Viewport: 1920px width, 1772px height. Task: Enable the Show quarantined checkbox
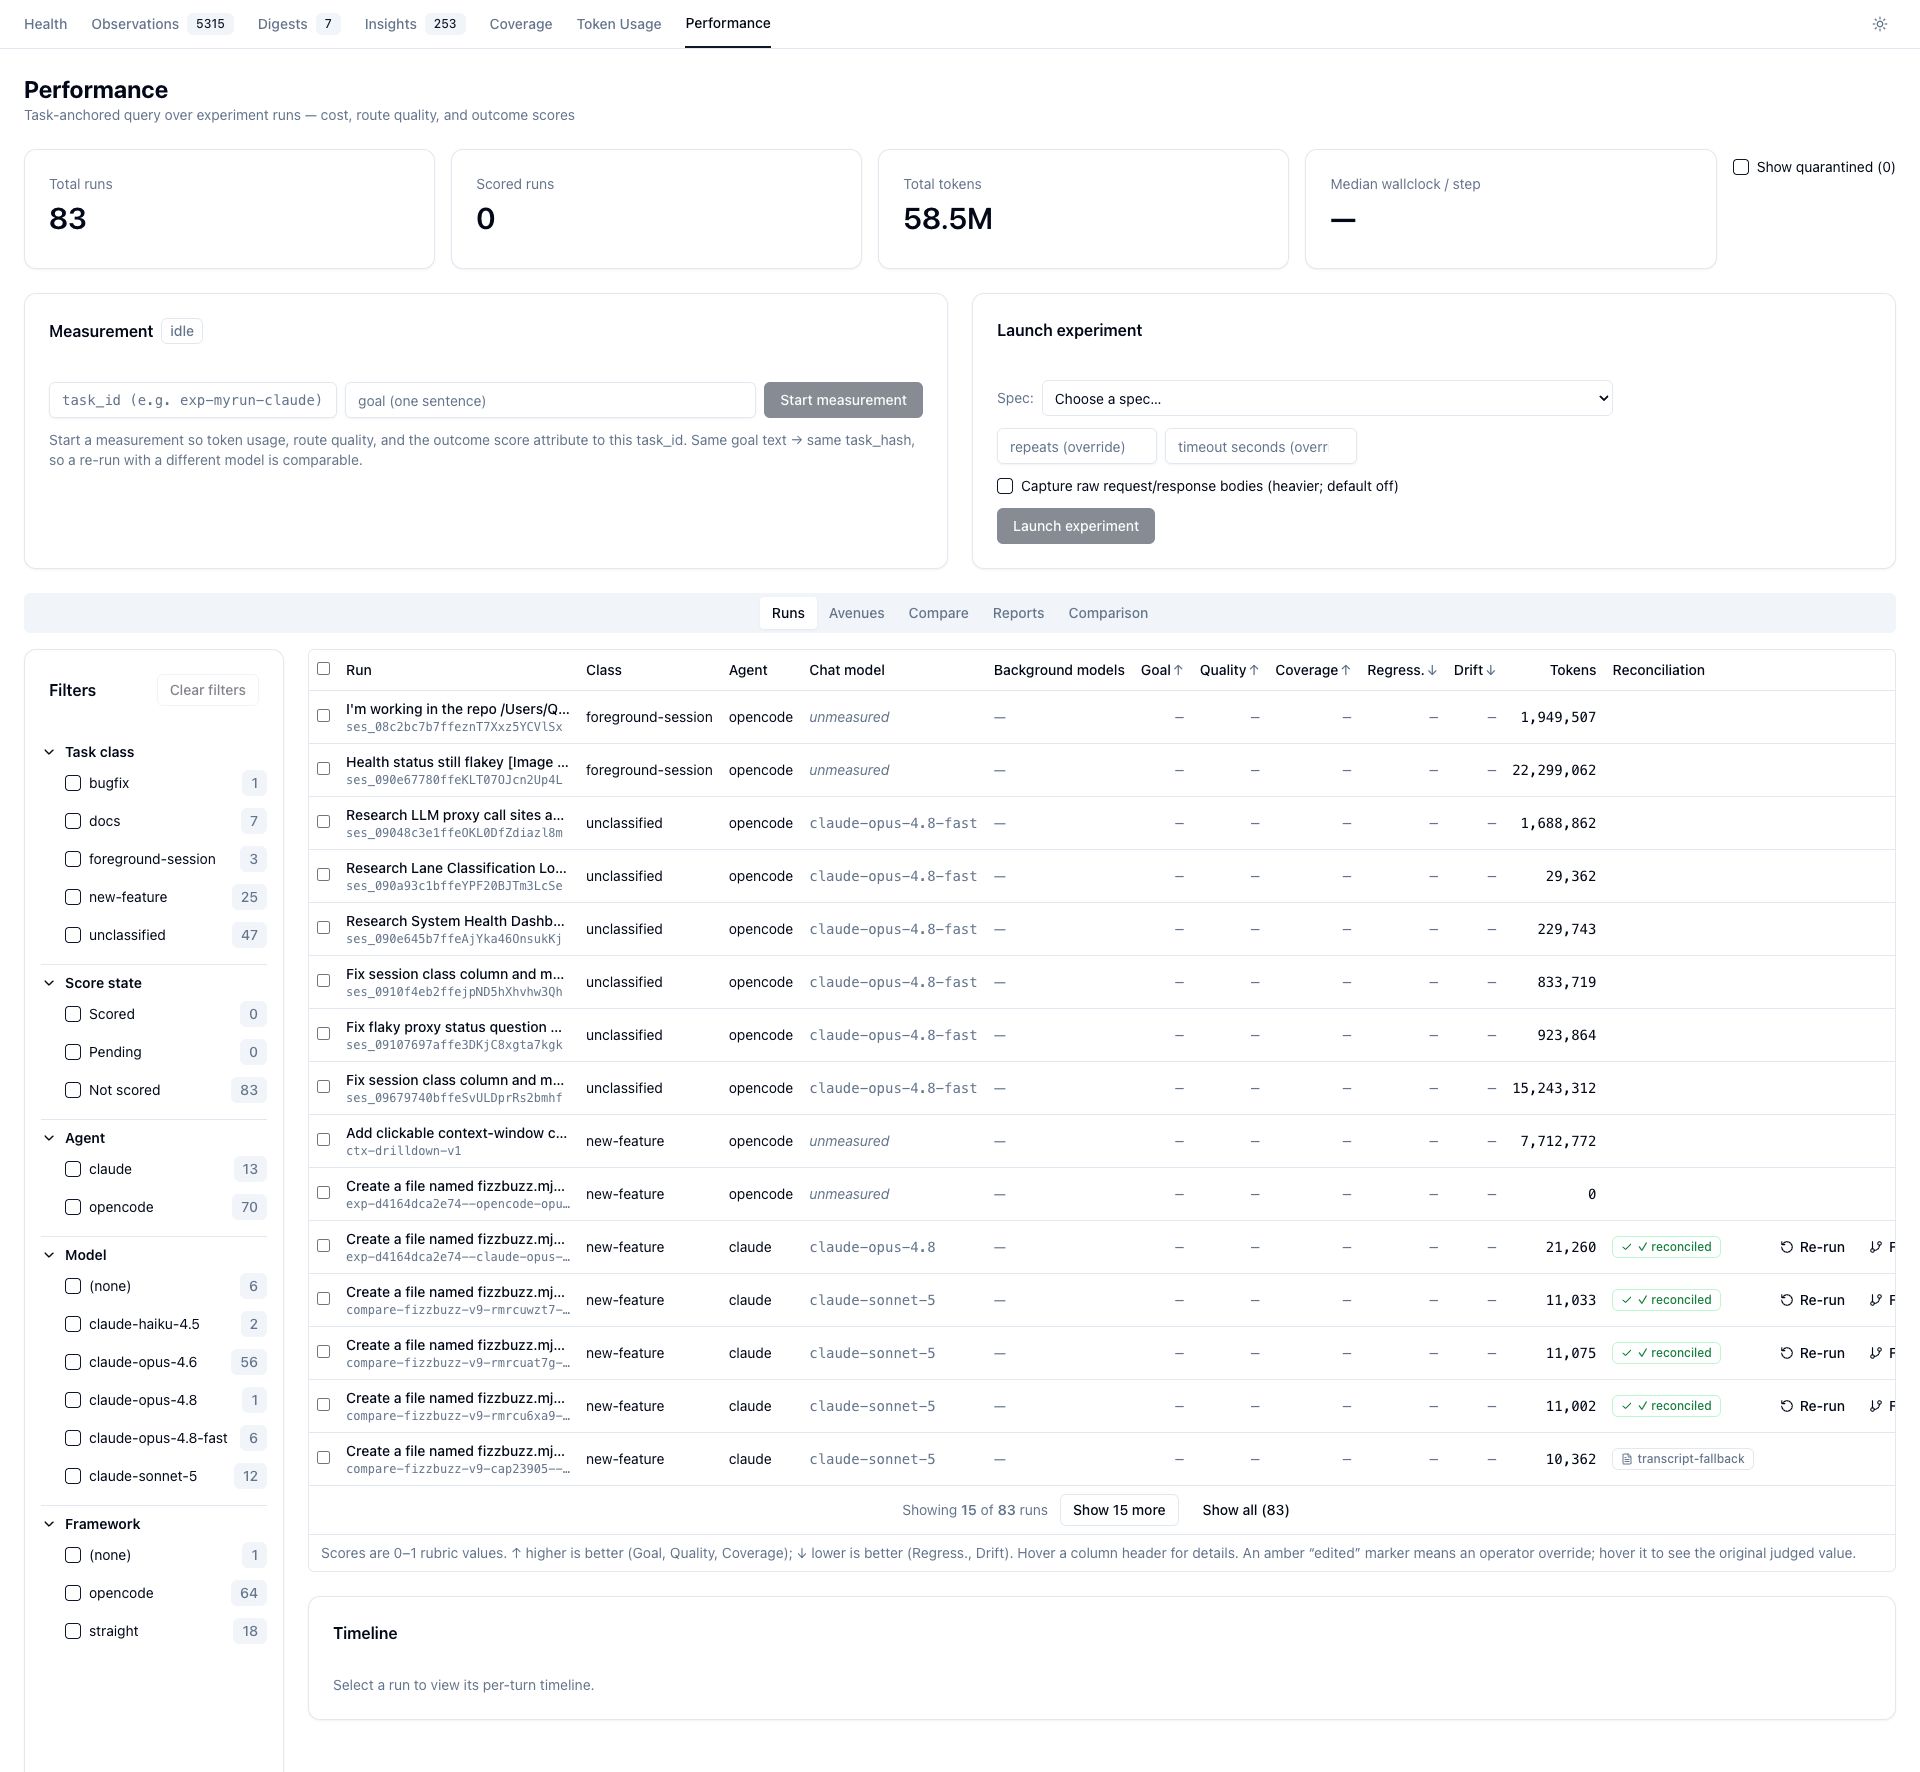pos(1741,167)
